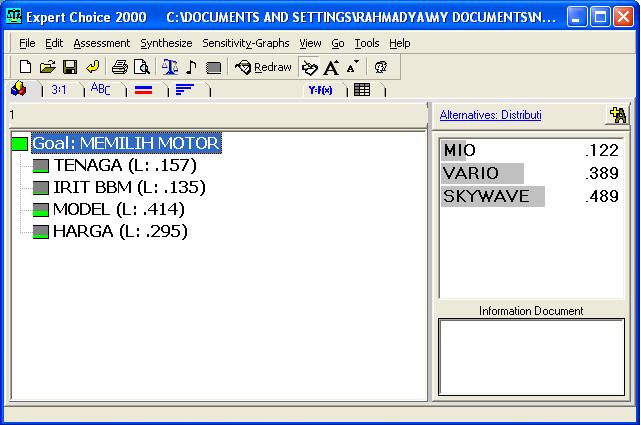Click the Add Alternative icon

click(x=617, y=115)
